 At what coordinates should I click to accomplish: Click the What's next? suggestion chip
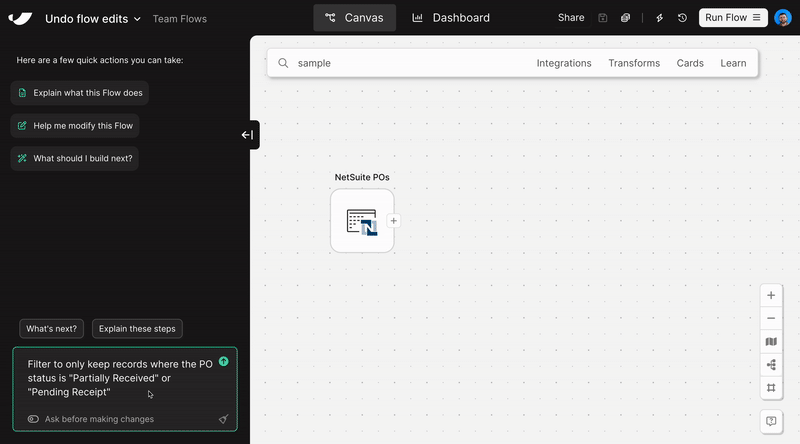point(52,329)
